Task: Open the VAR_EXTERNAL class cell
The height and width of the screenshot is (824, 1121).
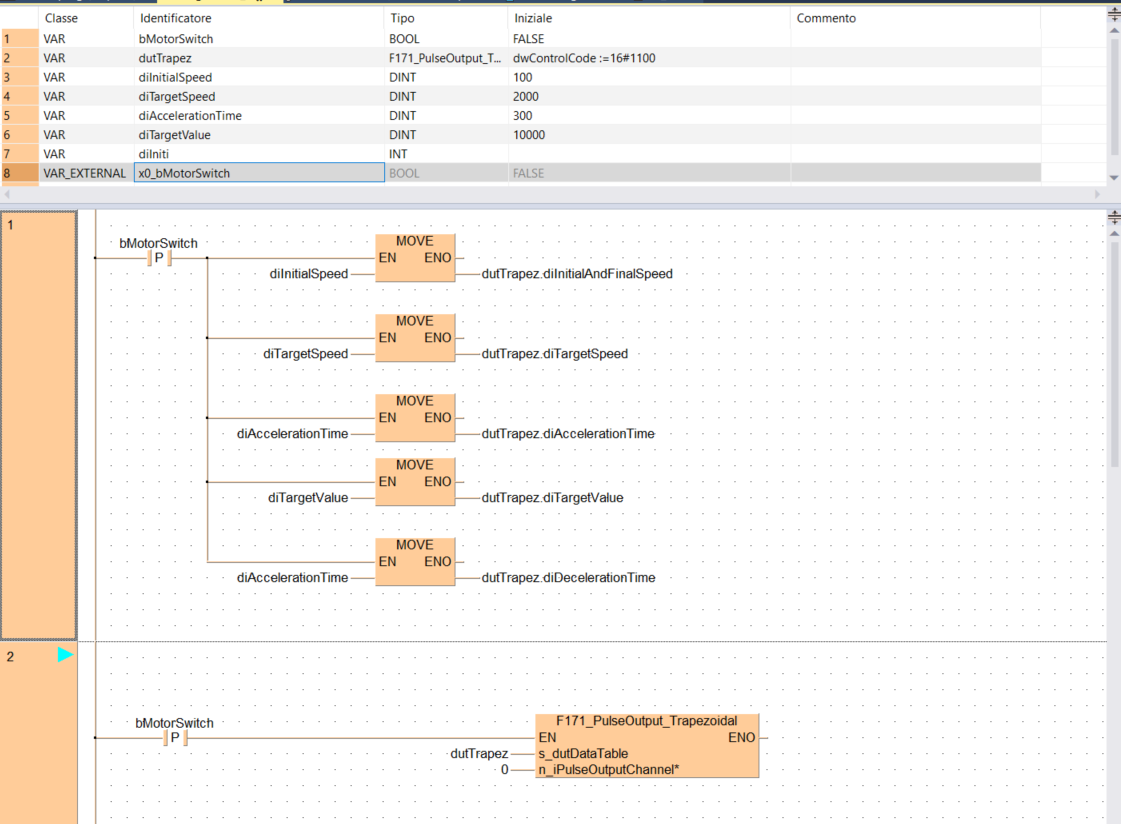Action: 85,173
